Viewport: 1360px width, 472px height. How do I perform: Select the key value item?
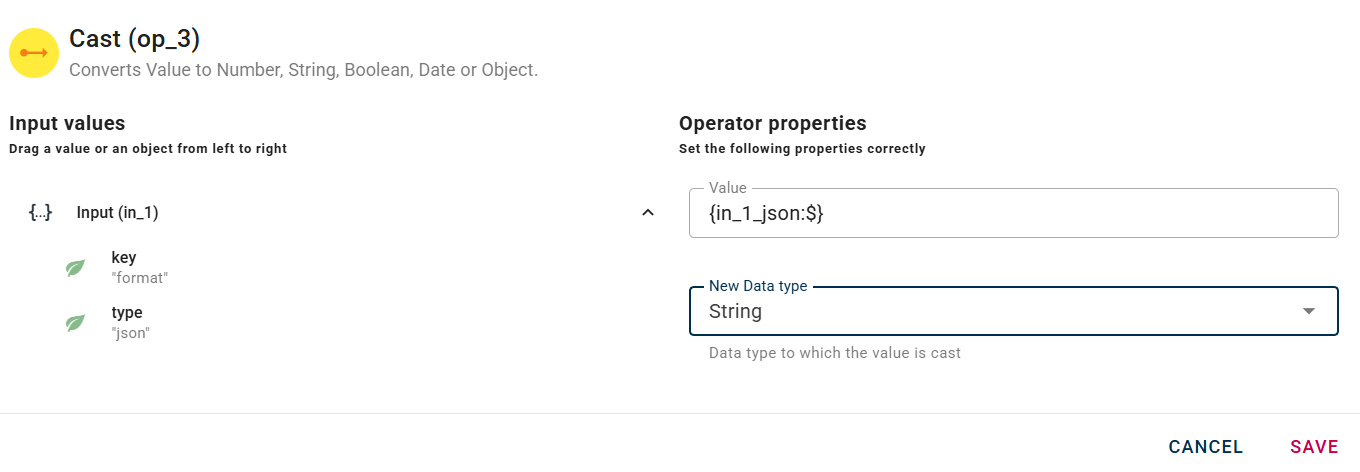point(124,258)
